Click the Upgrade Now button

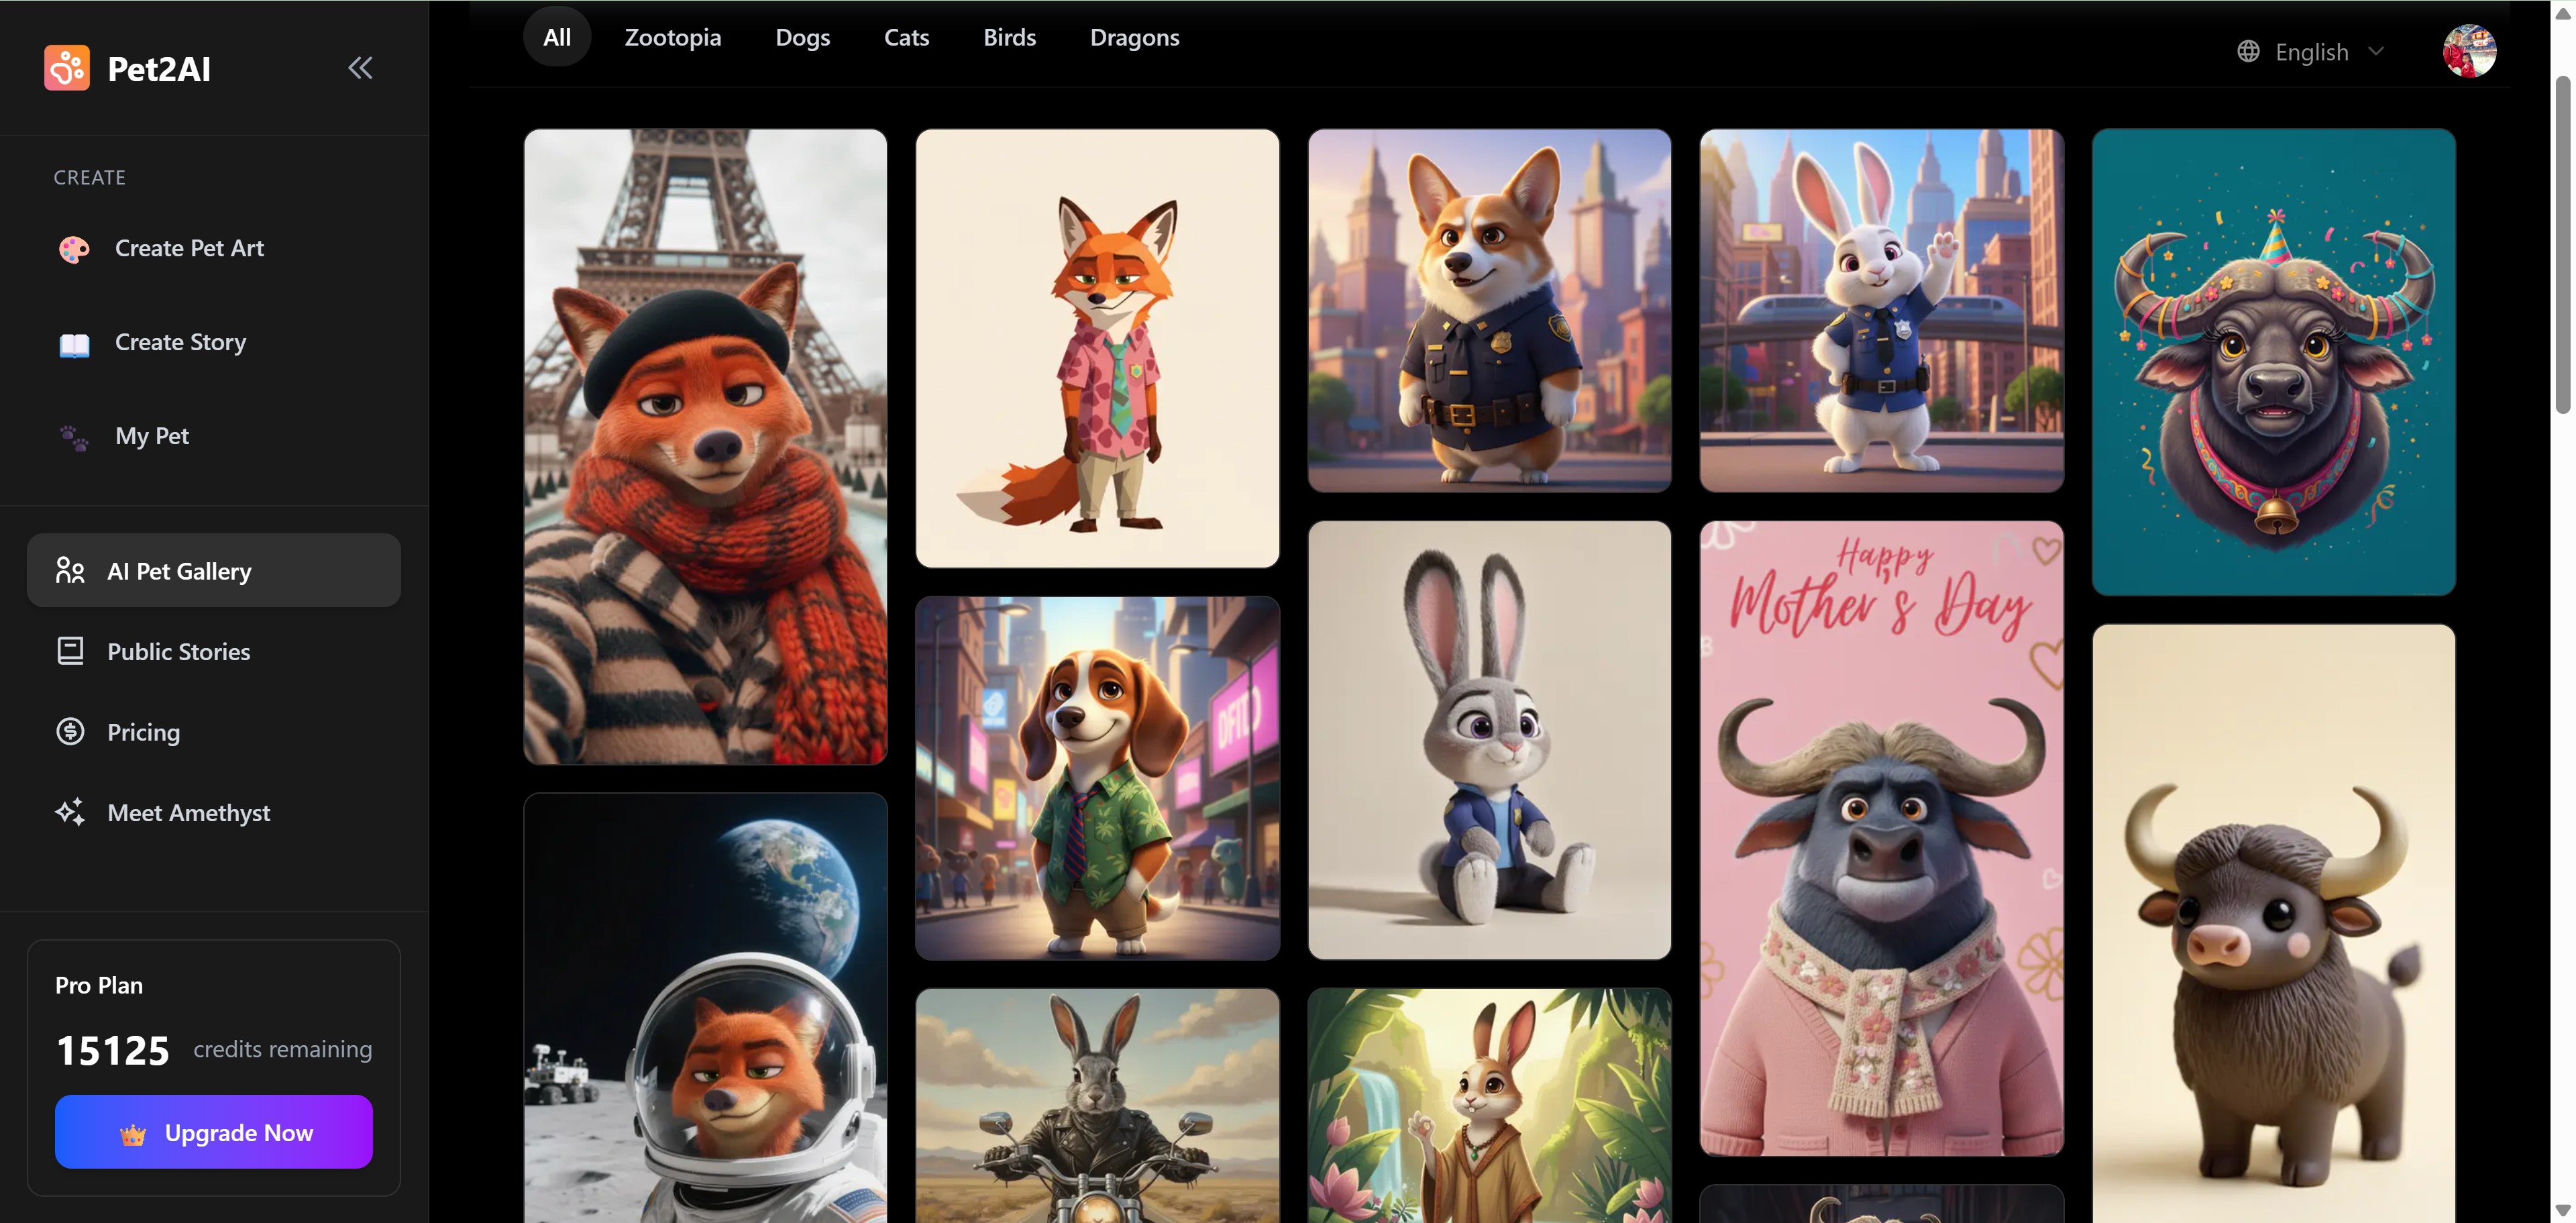point(214,1132)
